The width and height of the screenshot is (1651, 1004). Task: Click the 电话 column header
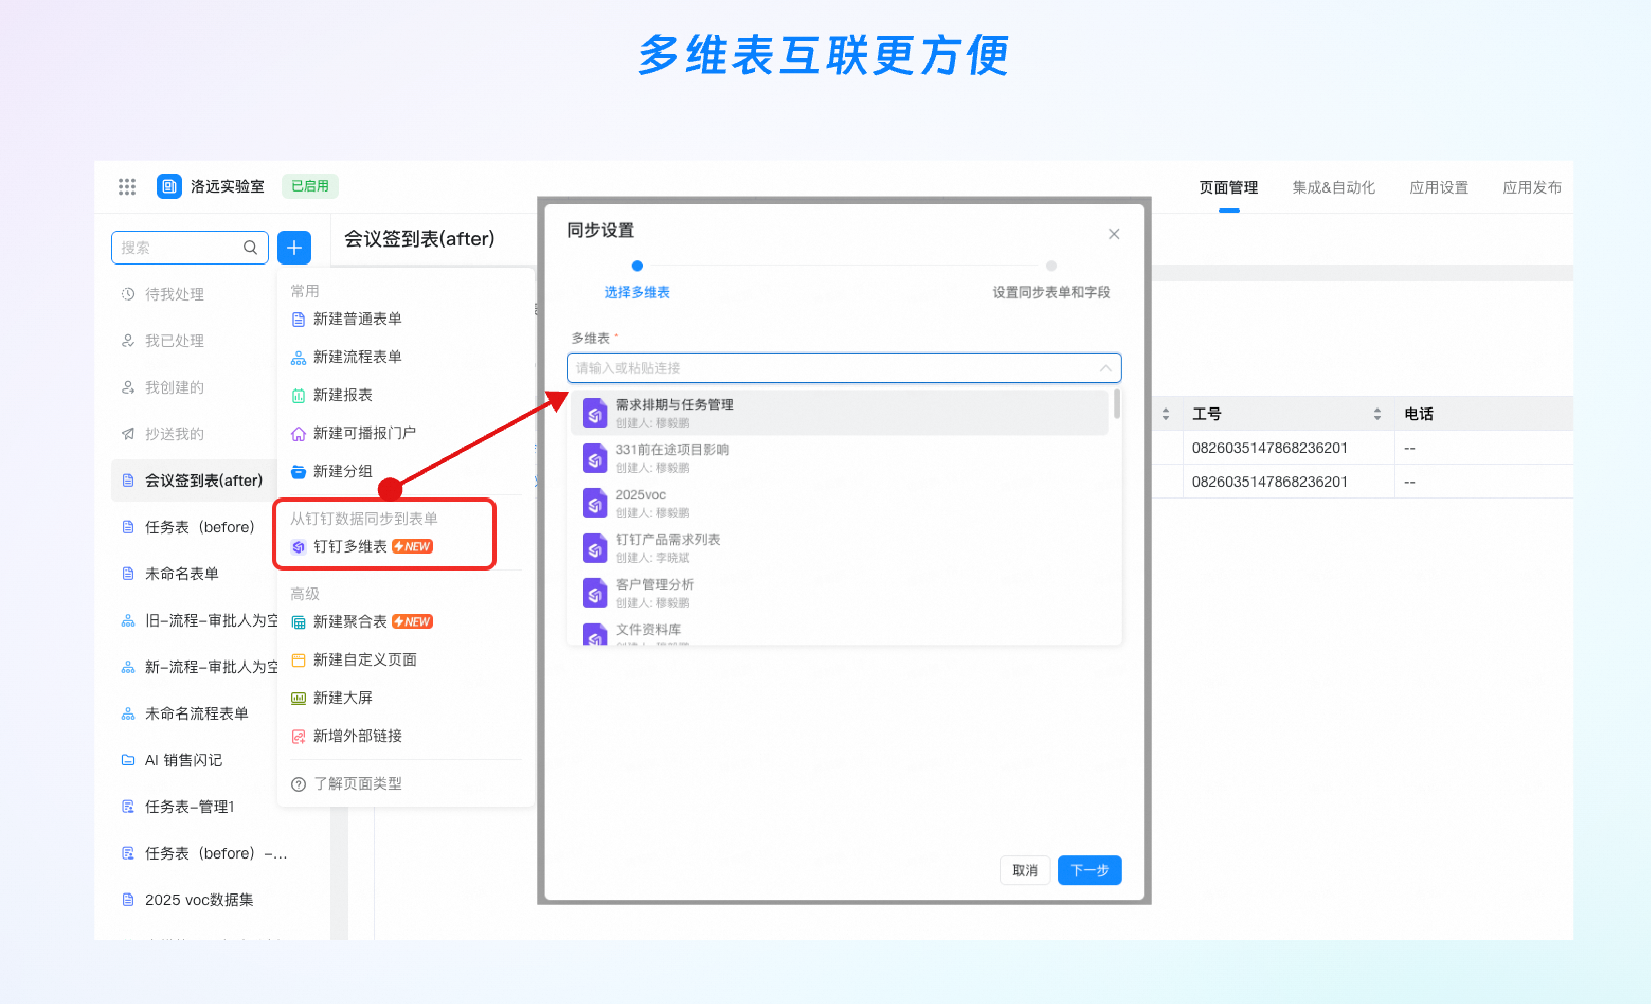pos(1419,414)
